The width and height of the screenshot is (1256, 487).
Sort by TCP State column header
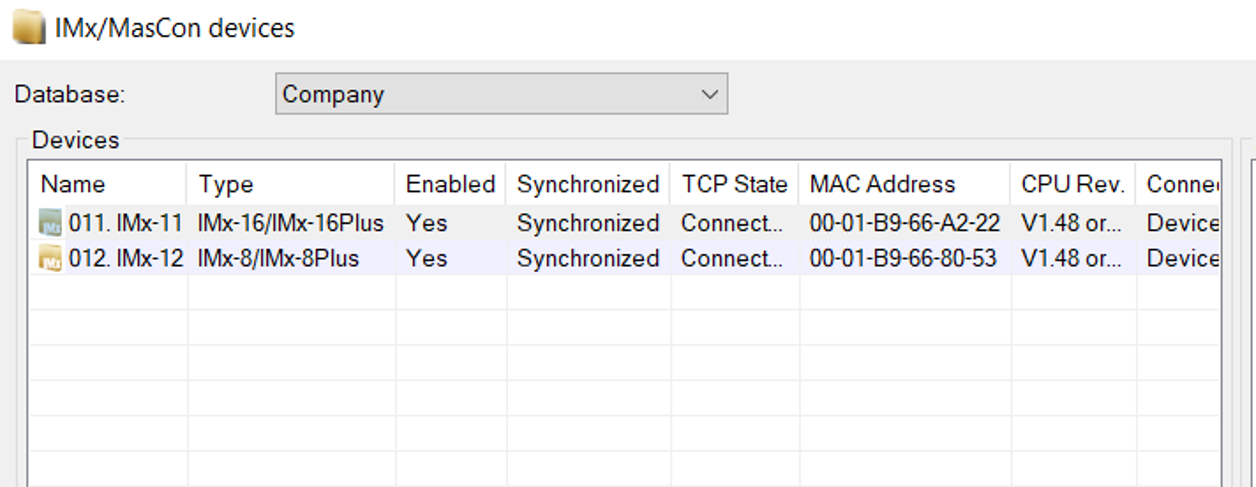(x=734, y=185)
